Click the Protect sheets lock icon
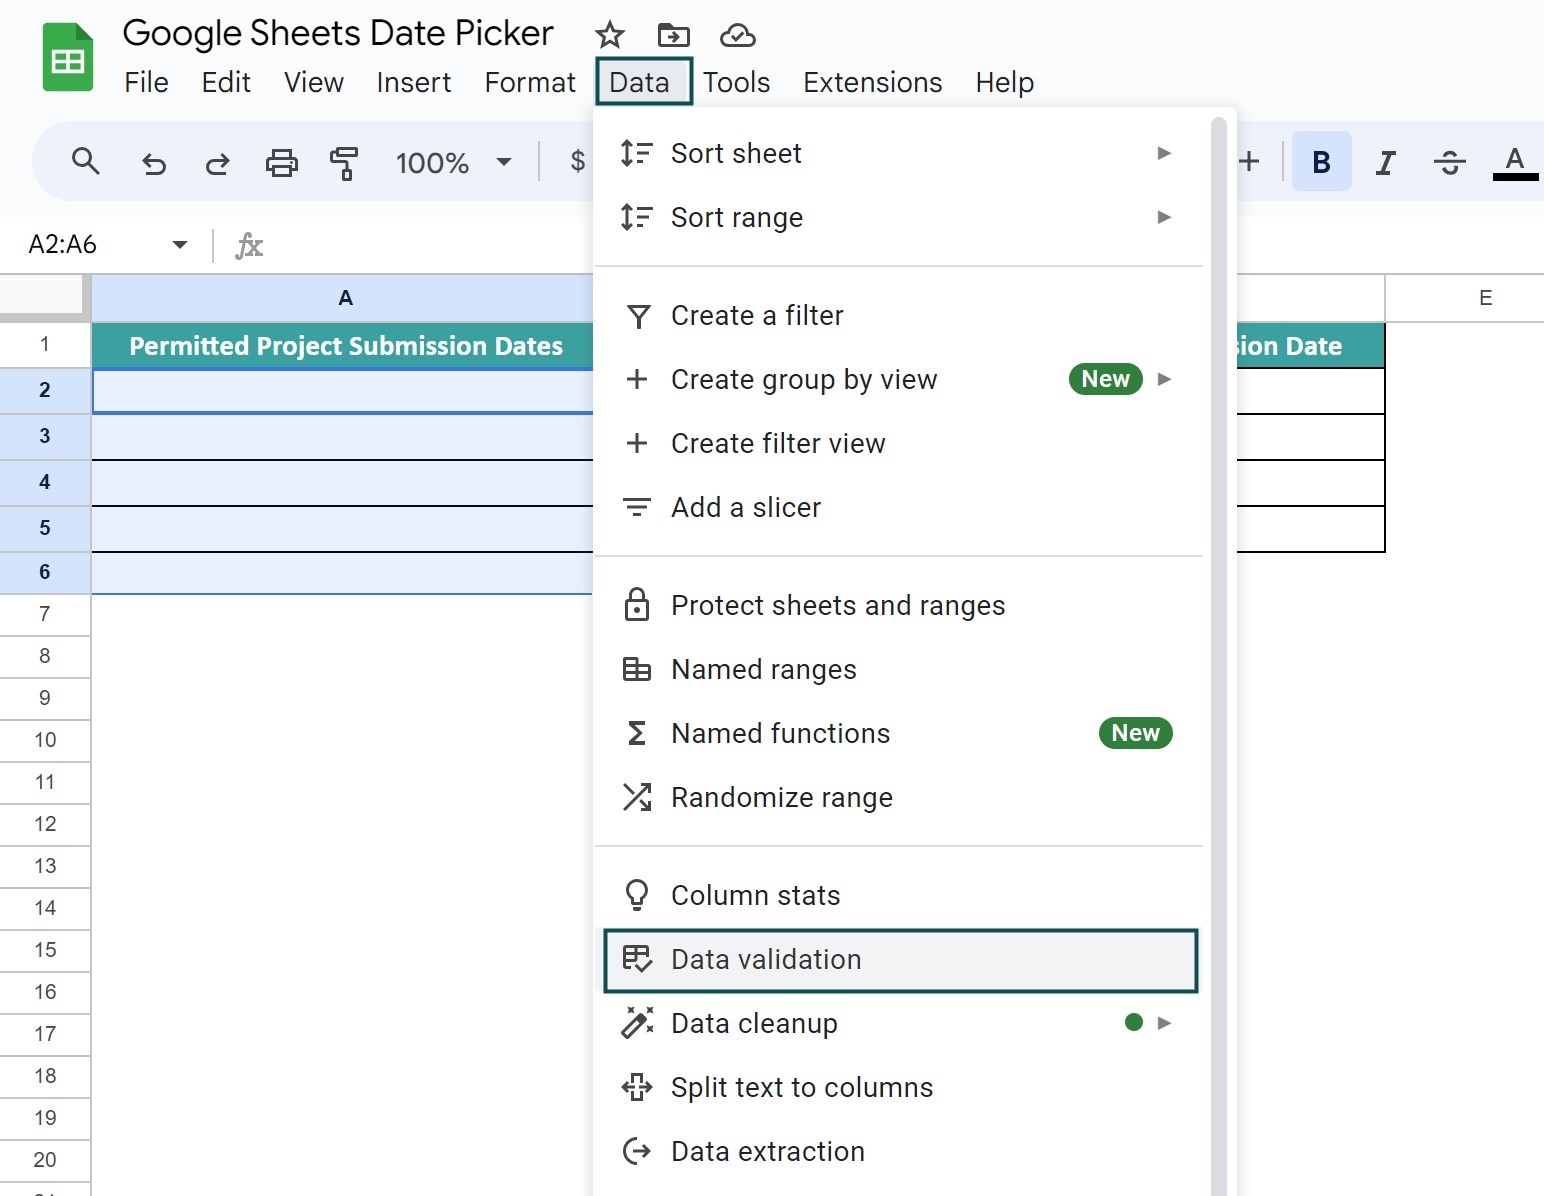 coord(637,605)
